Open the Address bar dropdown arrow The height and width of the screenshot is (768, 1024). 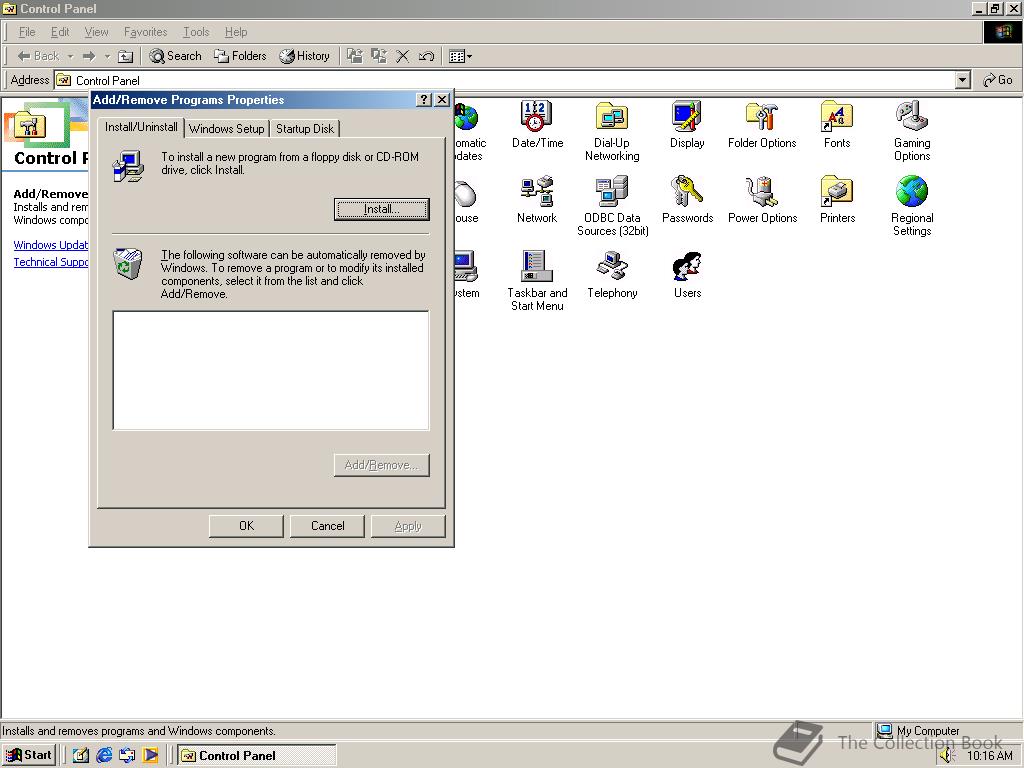(x=962, y=80)
